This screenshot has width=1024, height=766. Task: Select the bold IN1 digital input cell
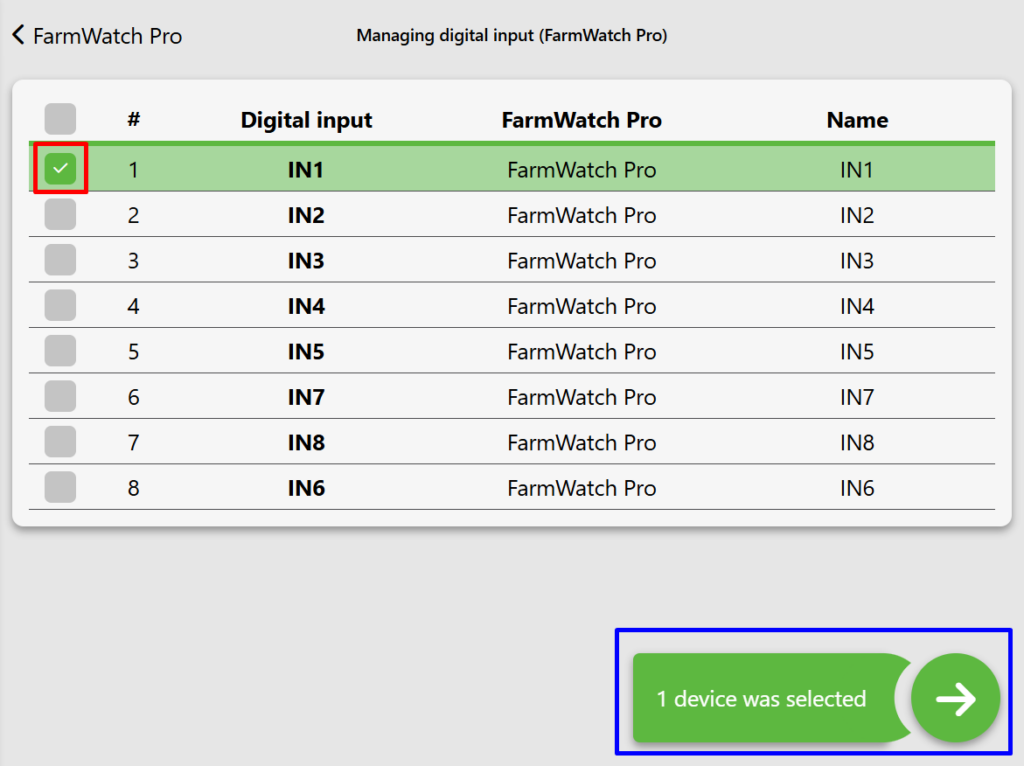(306, 170)
